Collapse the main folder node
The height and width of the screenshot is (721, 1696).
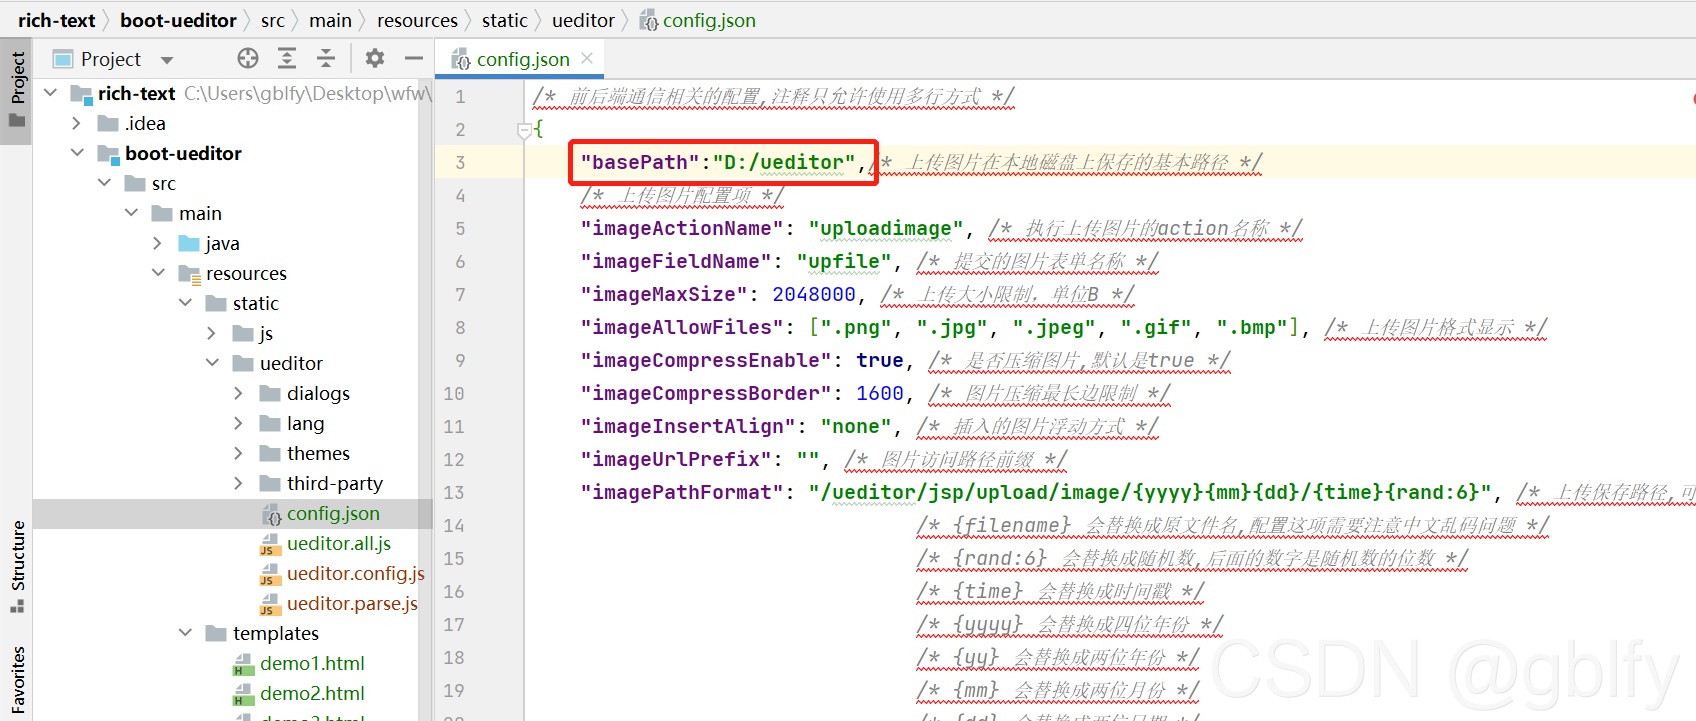click(131, 213)
